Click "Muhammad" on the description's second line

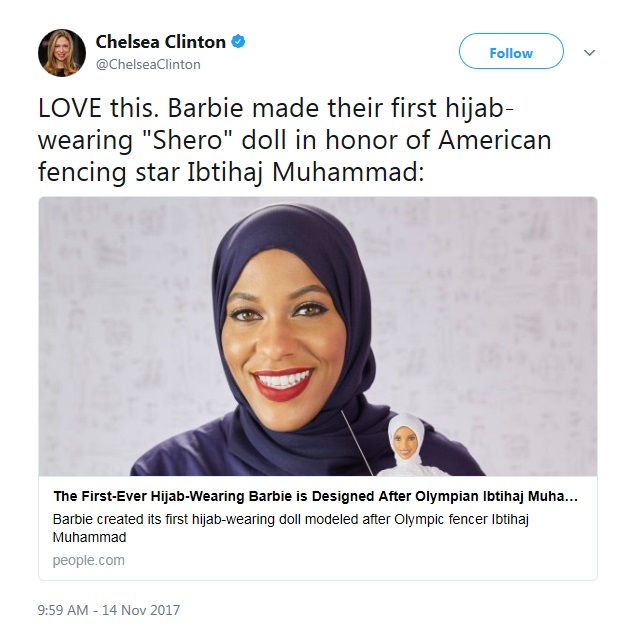coord(89,537)
